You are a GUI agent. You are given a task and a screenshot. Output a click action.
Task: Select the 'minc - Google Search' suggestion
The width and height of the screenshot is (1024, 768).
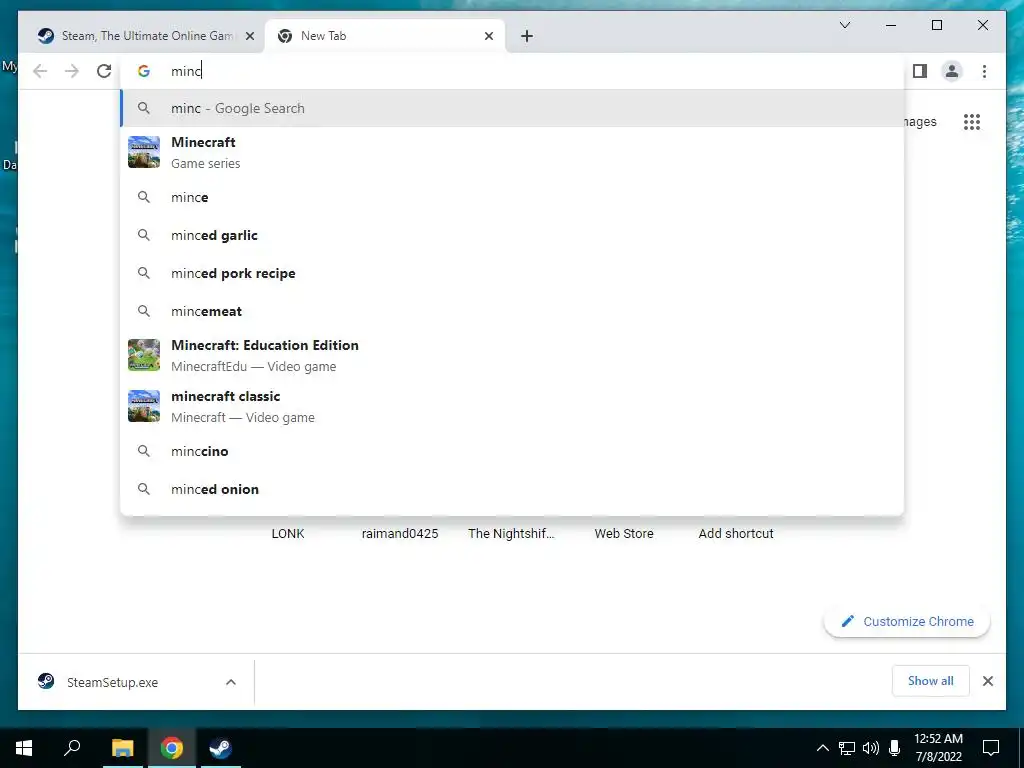512,108
